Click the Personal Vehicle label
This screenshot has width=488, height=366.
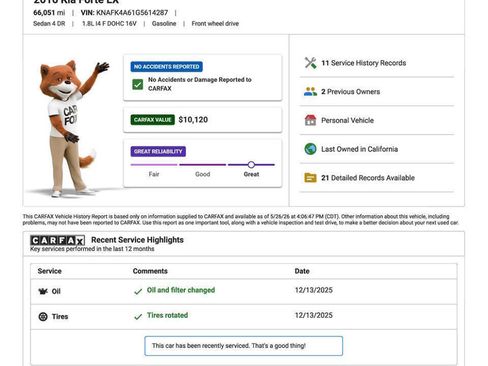click(347, 120)
